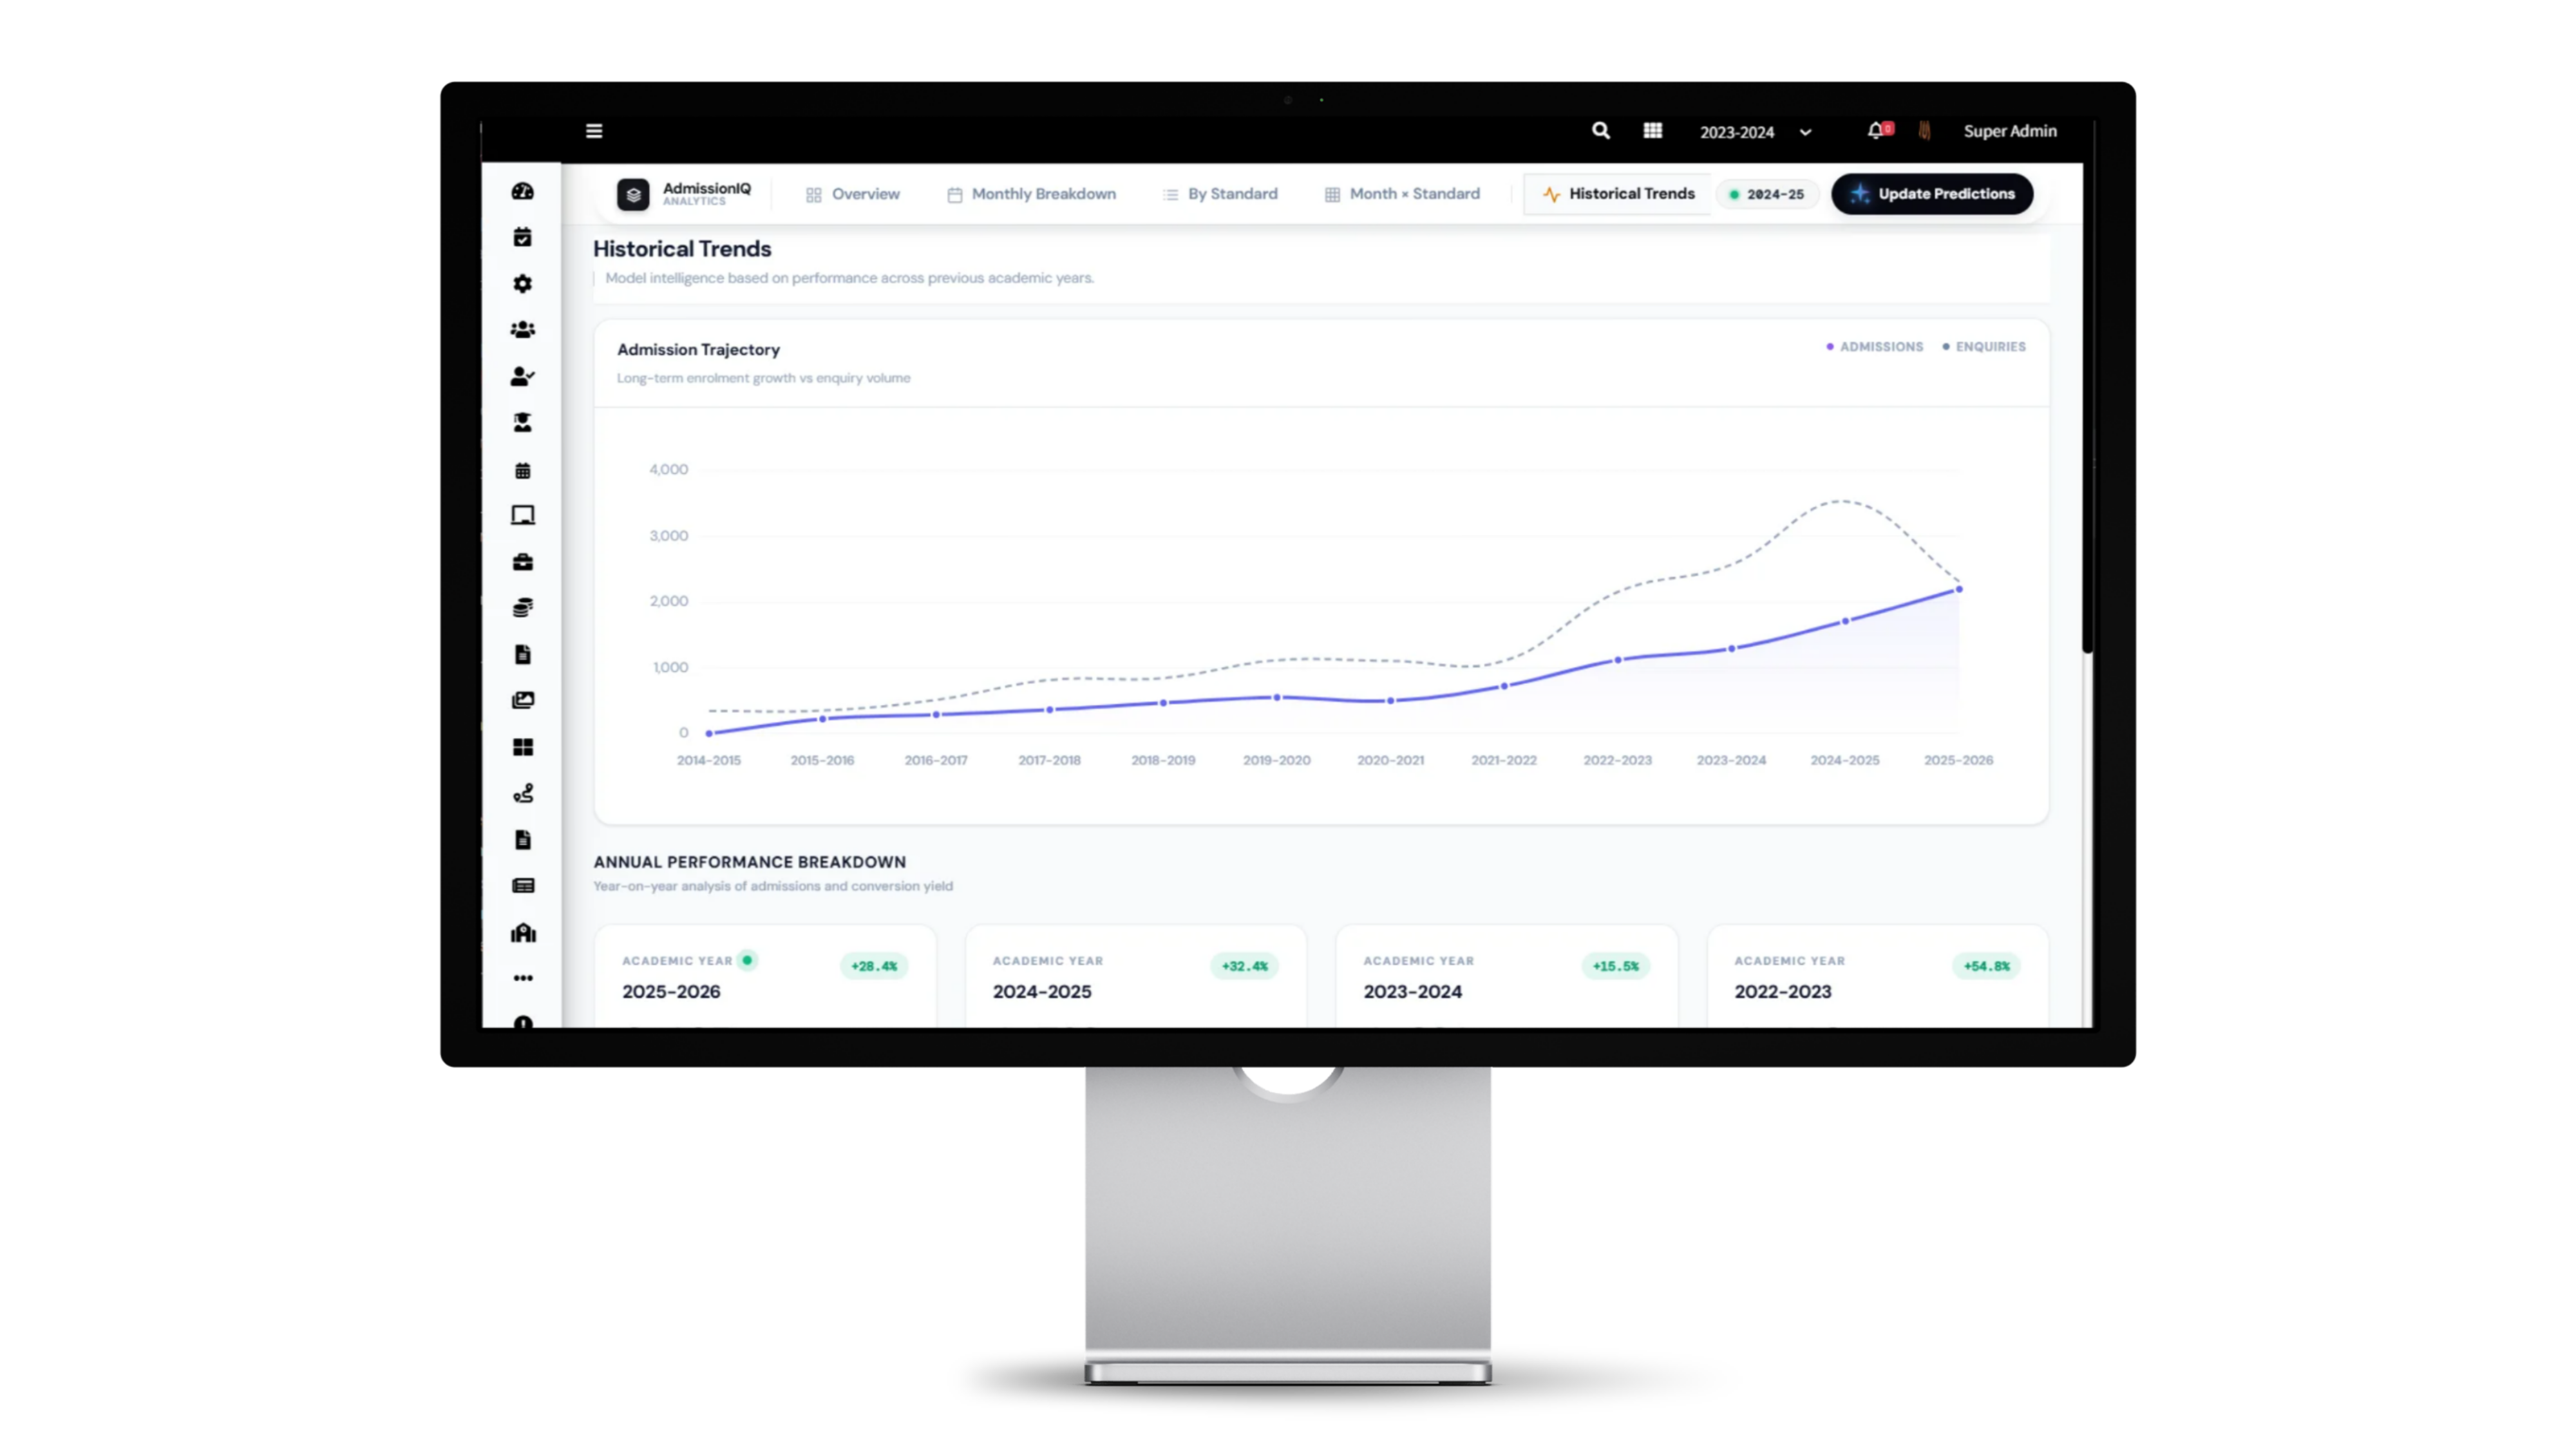Open the settings gear sidebar icon
Viewport: 2576px width, 1449px height.
point(523,284)
